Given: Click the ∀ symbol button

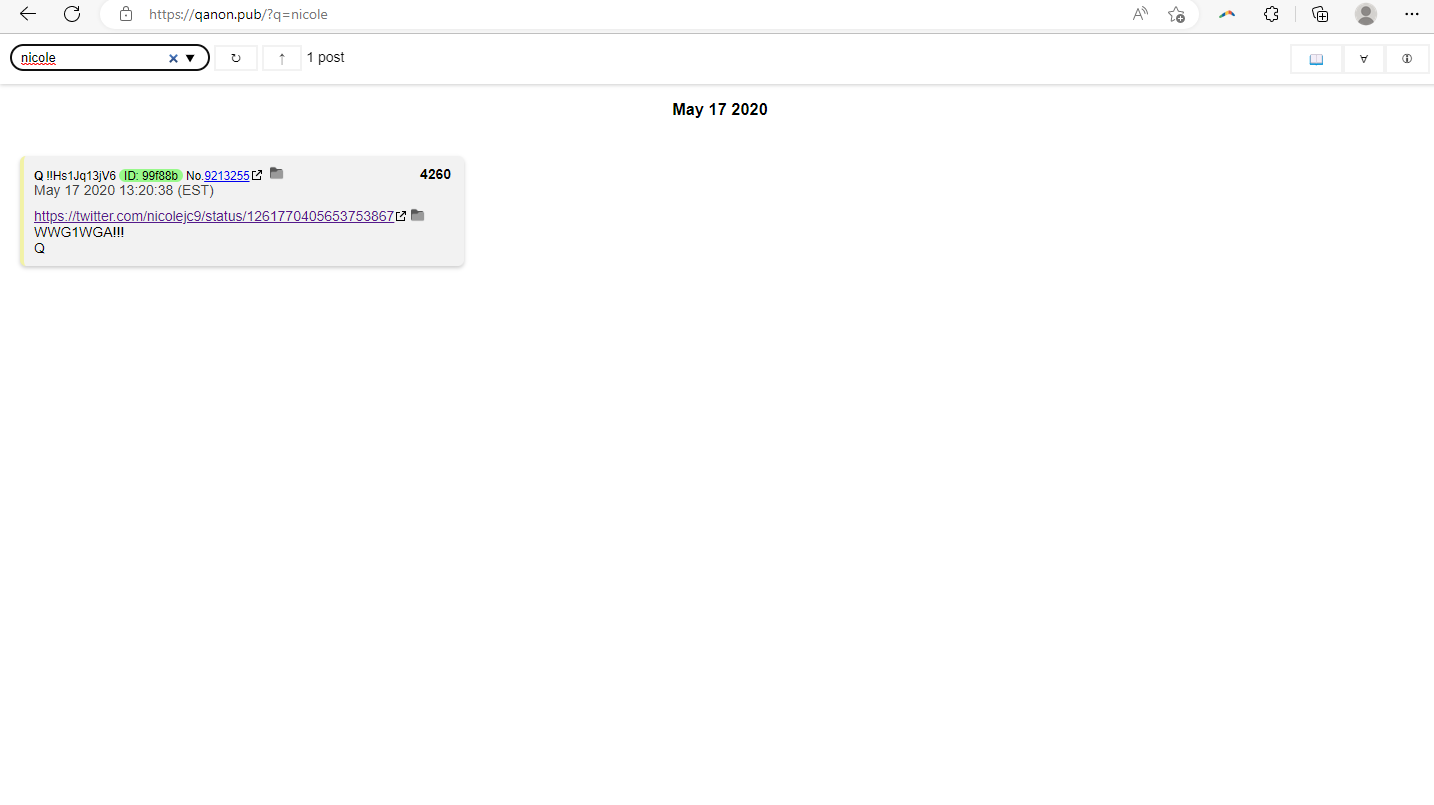Looking at the screenshot, I should (1364, 59).
